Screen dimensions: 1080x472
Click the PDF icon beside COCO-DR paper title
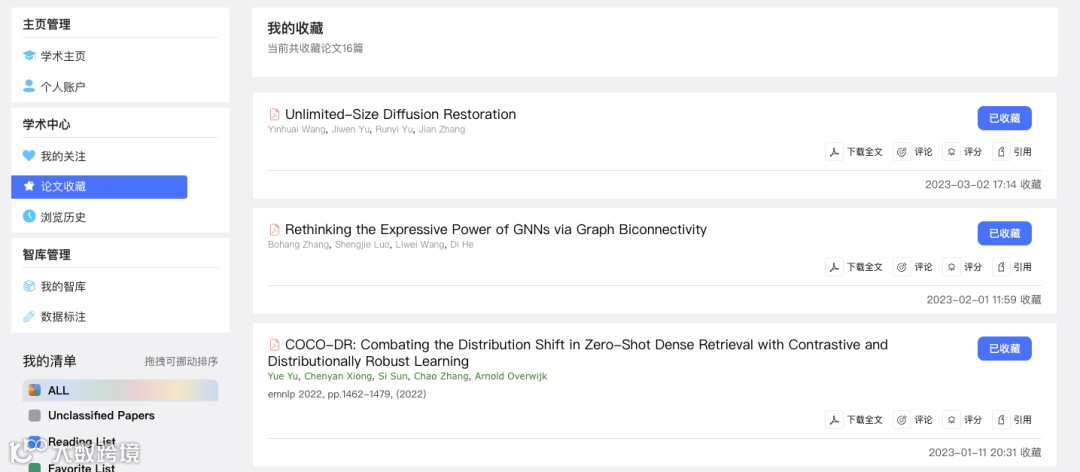click(x=274, y=345)
